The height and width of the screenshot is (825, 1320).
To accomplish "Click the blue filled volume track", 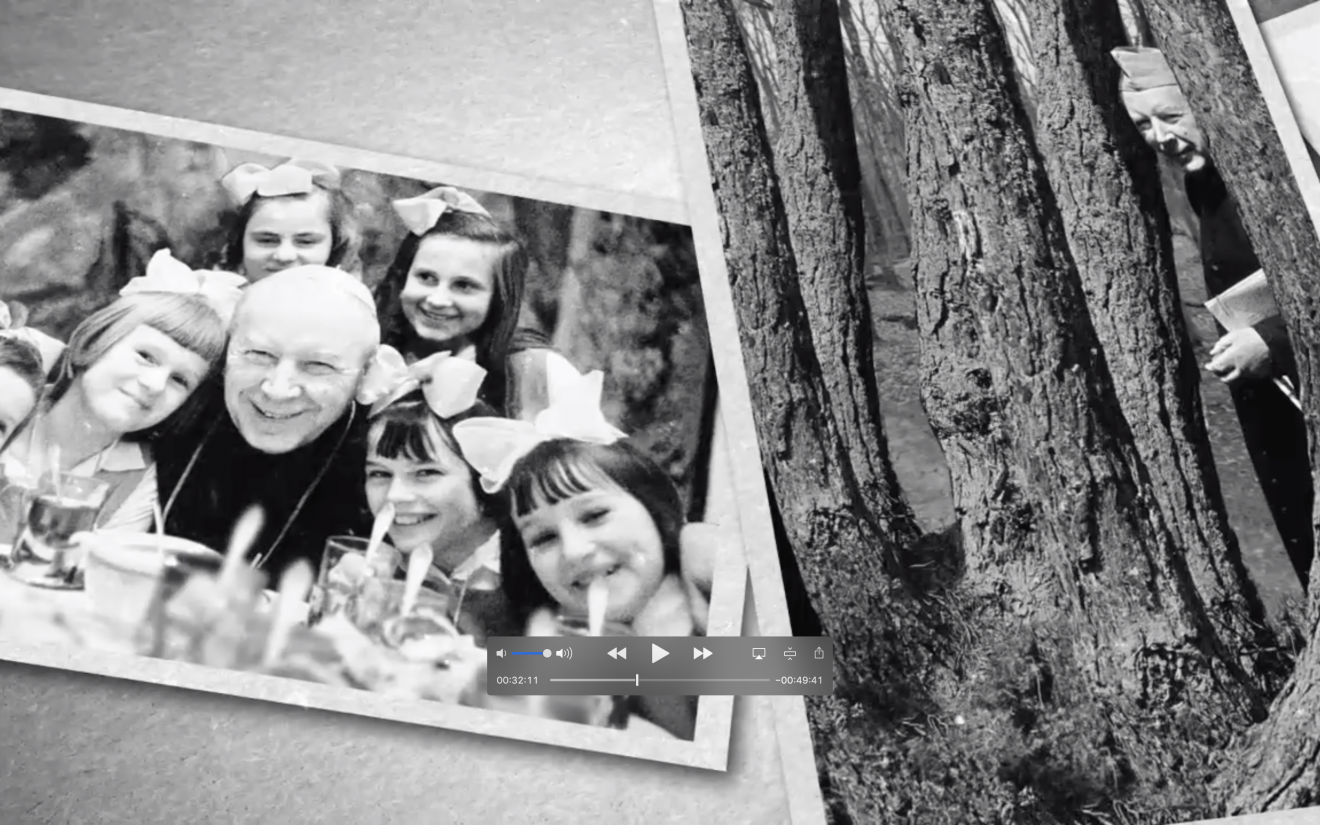I will pyautogui.click(x=527, y=653).
